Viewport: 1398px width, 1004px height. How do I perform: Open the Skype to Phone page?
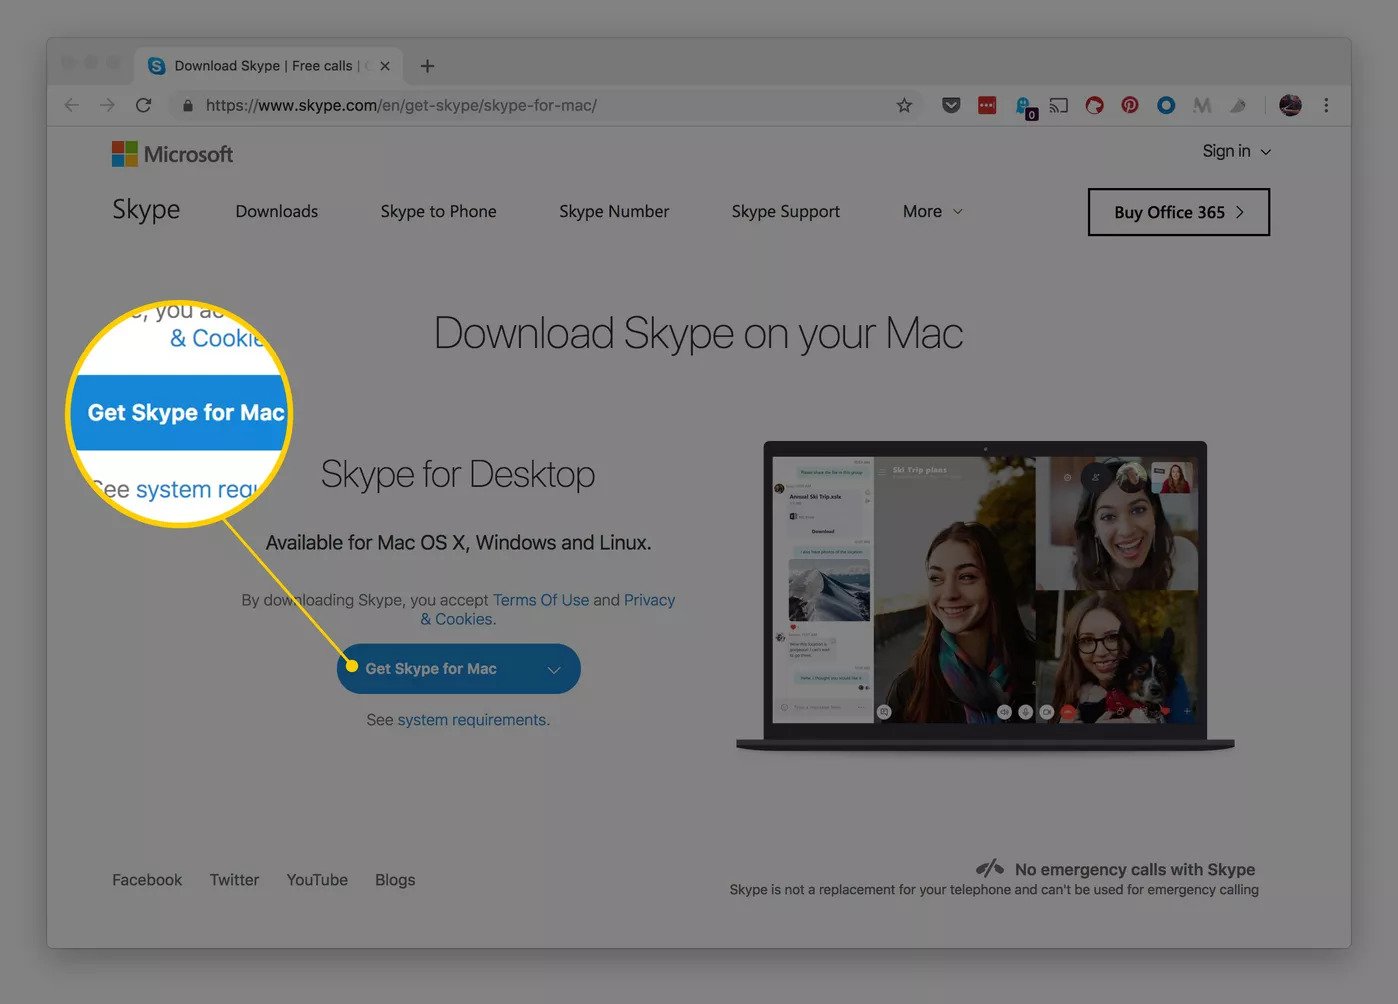click(x=438, y=211)
